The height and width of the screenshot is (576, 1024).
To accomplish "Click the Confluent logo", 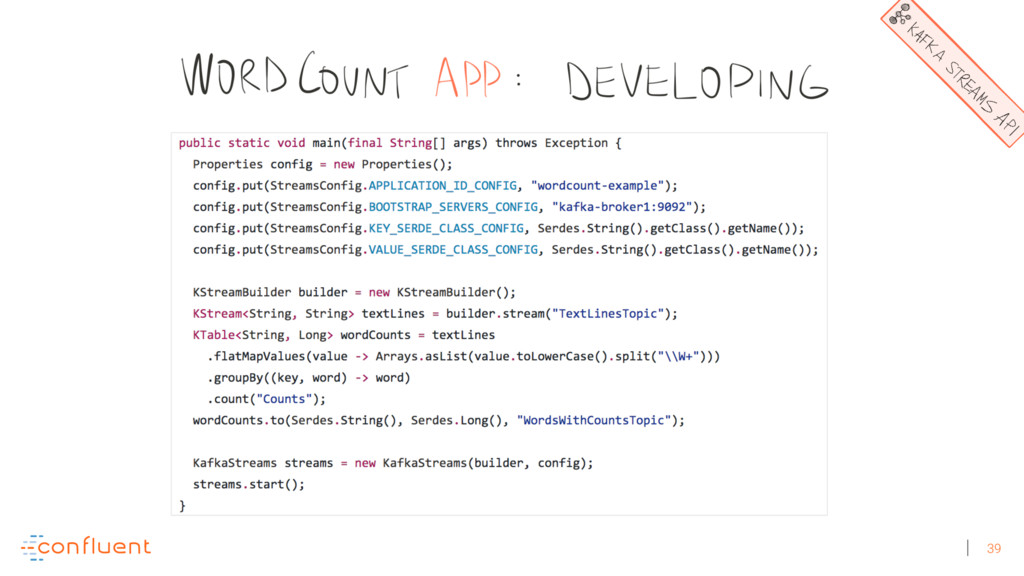I will [x=86, y=547].
